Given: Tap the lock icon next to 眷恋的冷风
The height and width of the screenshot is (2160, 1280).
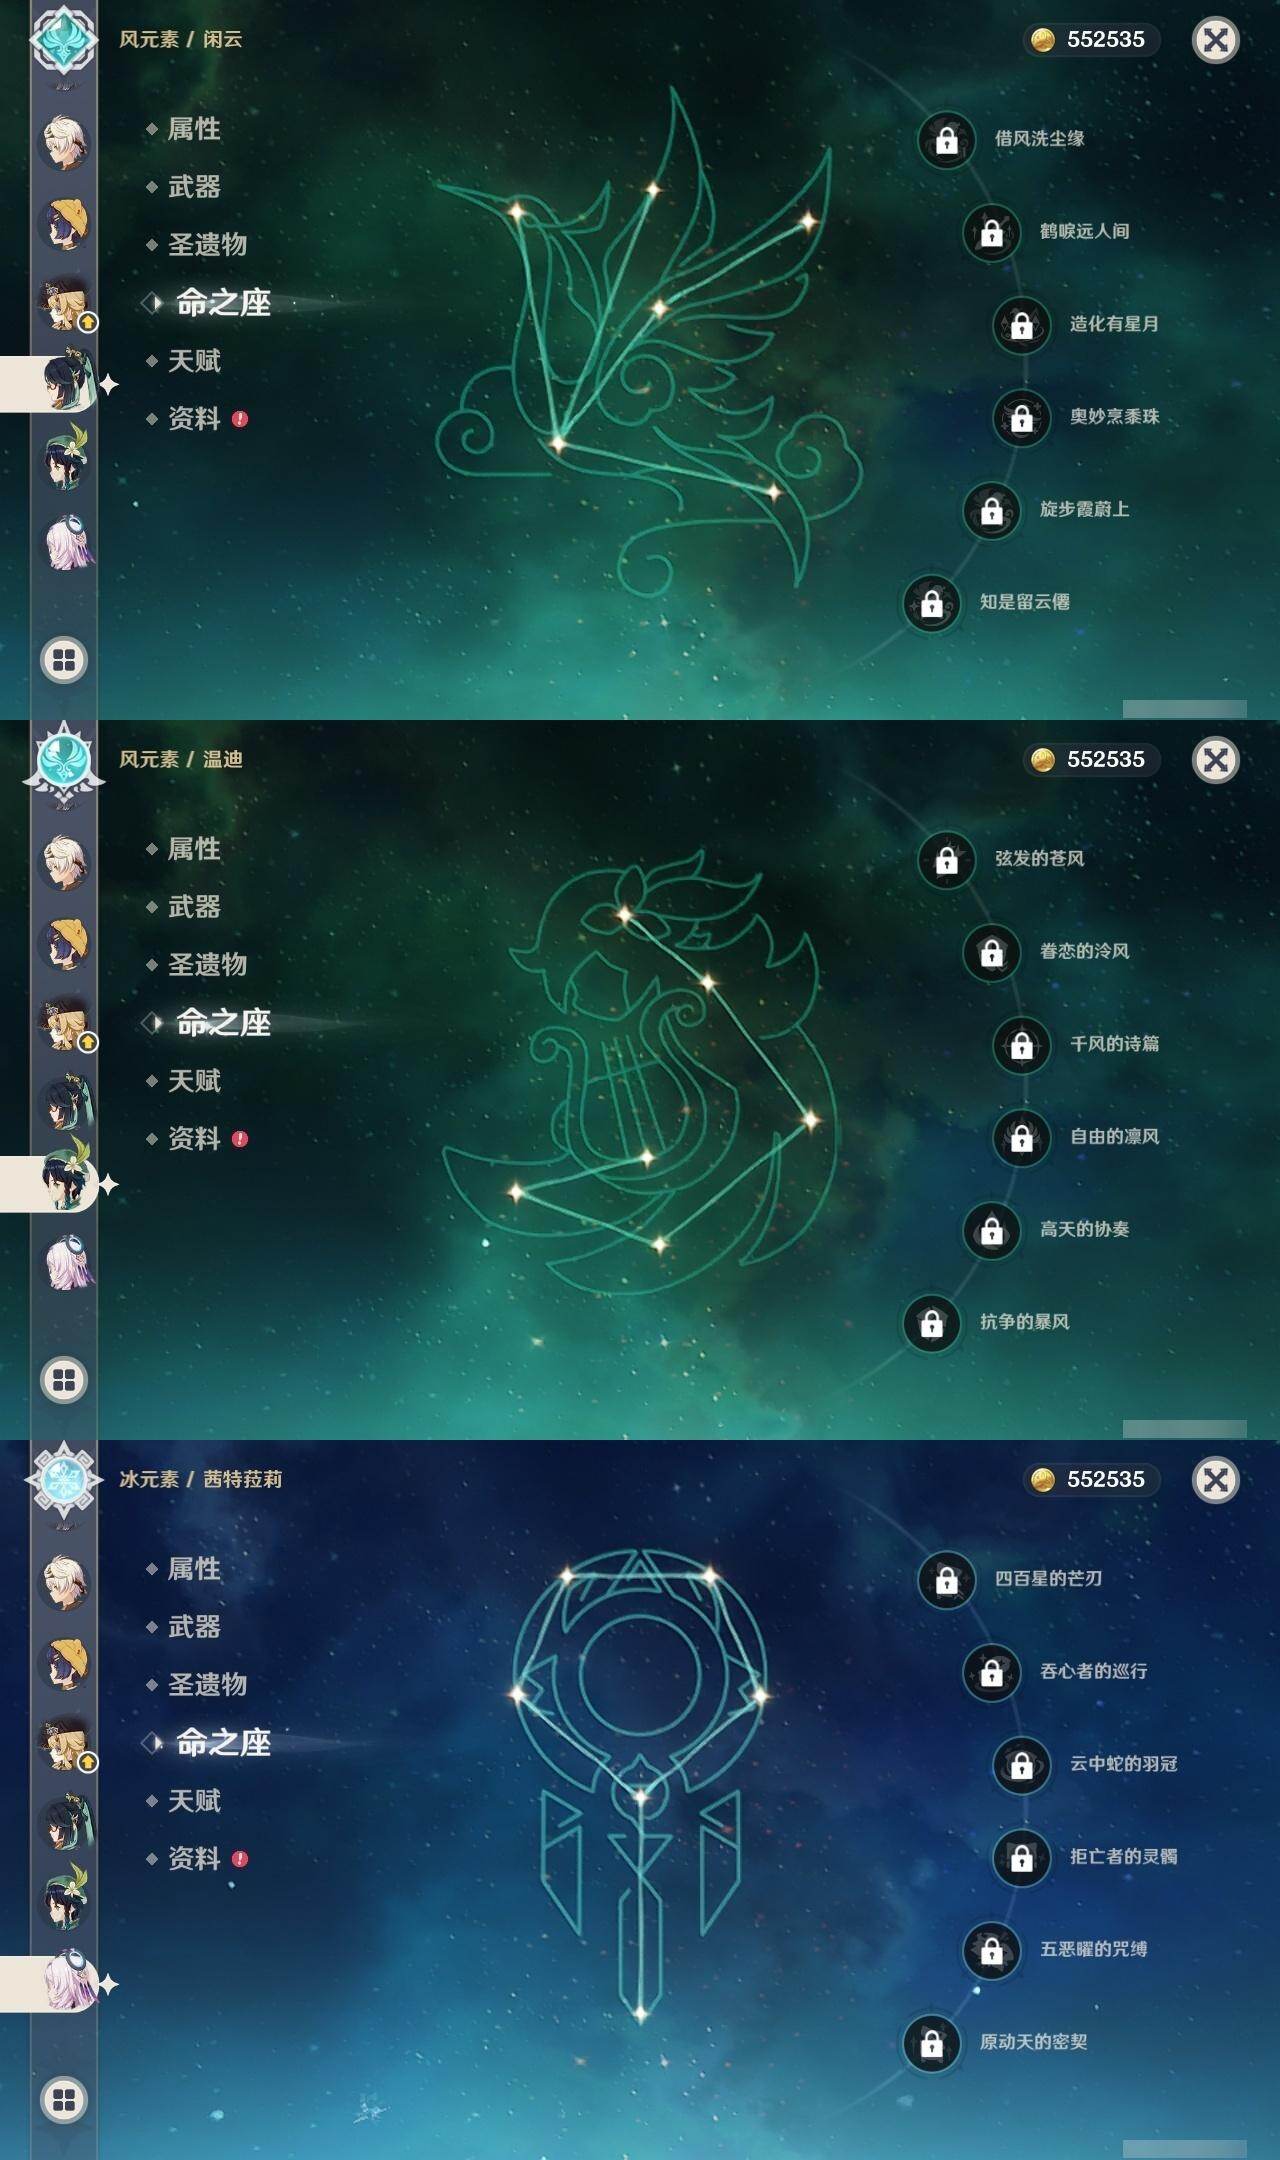Looking at the screenshot, I should click(991, 952).
